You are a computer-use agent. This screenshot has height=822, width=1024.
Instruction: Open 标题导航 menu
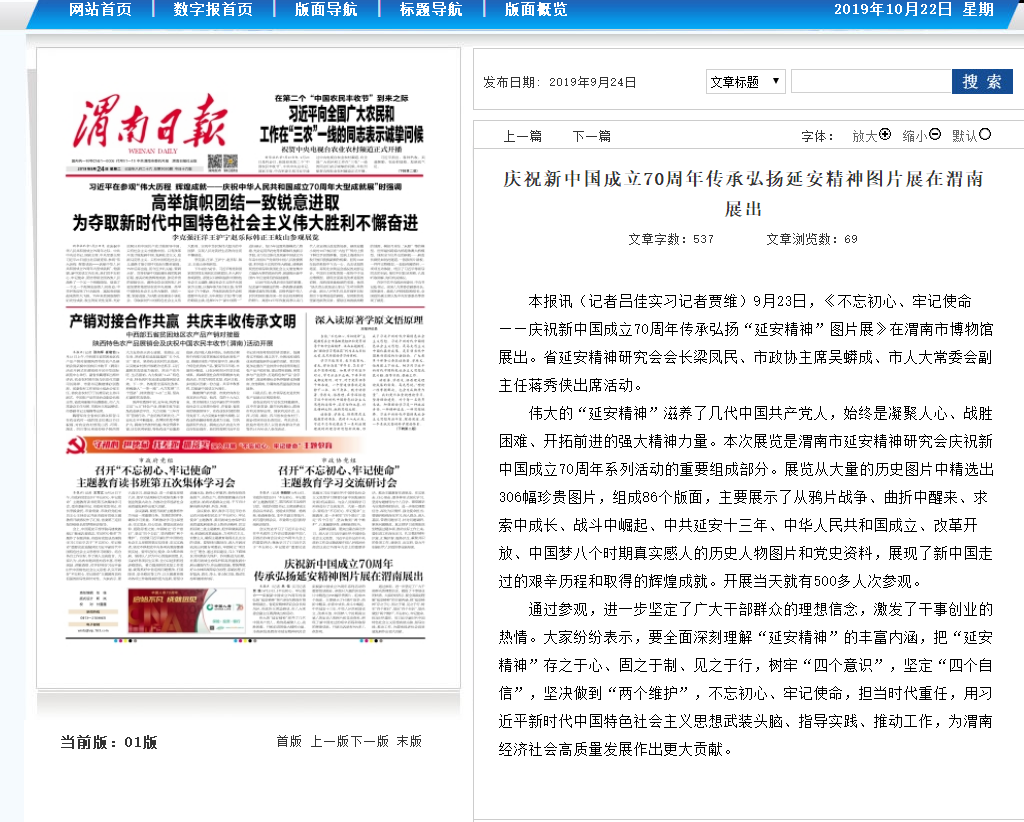431,9
